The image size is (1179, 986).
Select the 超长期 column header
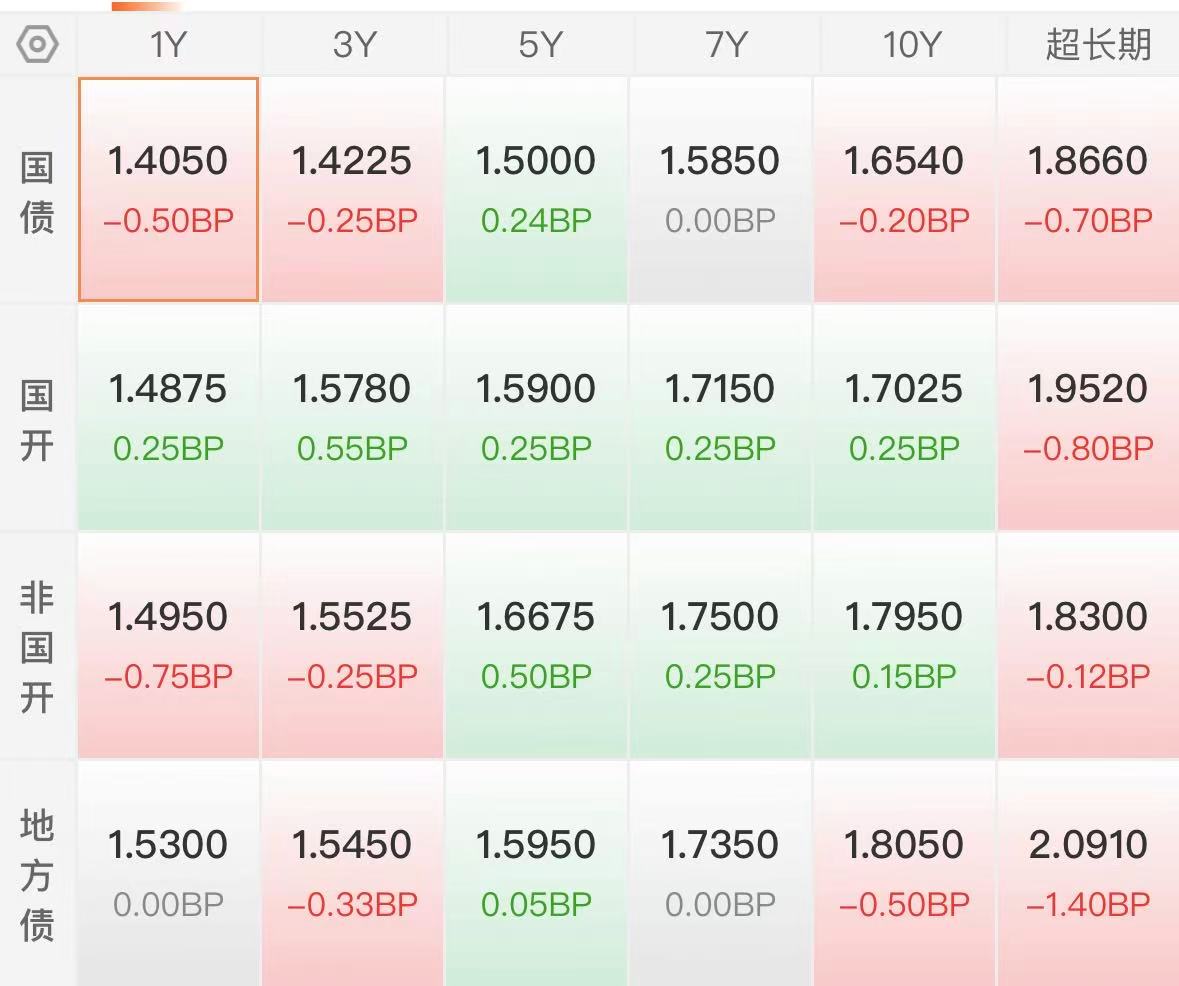[x=1098, y=44]
